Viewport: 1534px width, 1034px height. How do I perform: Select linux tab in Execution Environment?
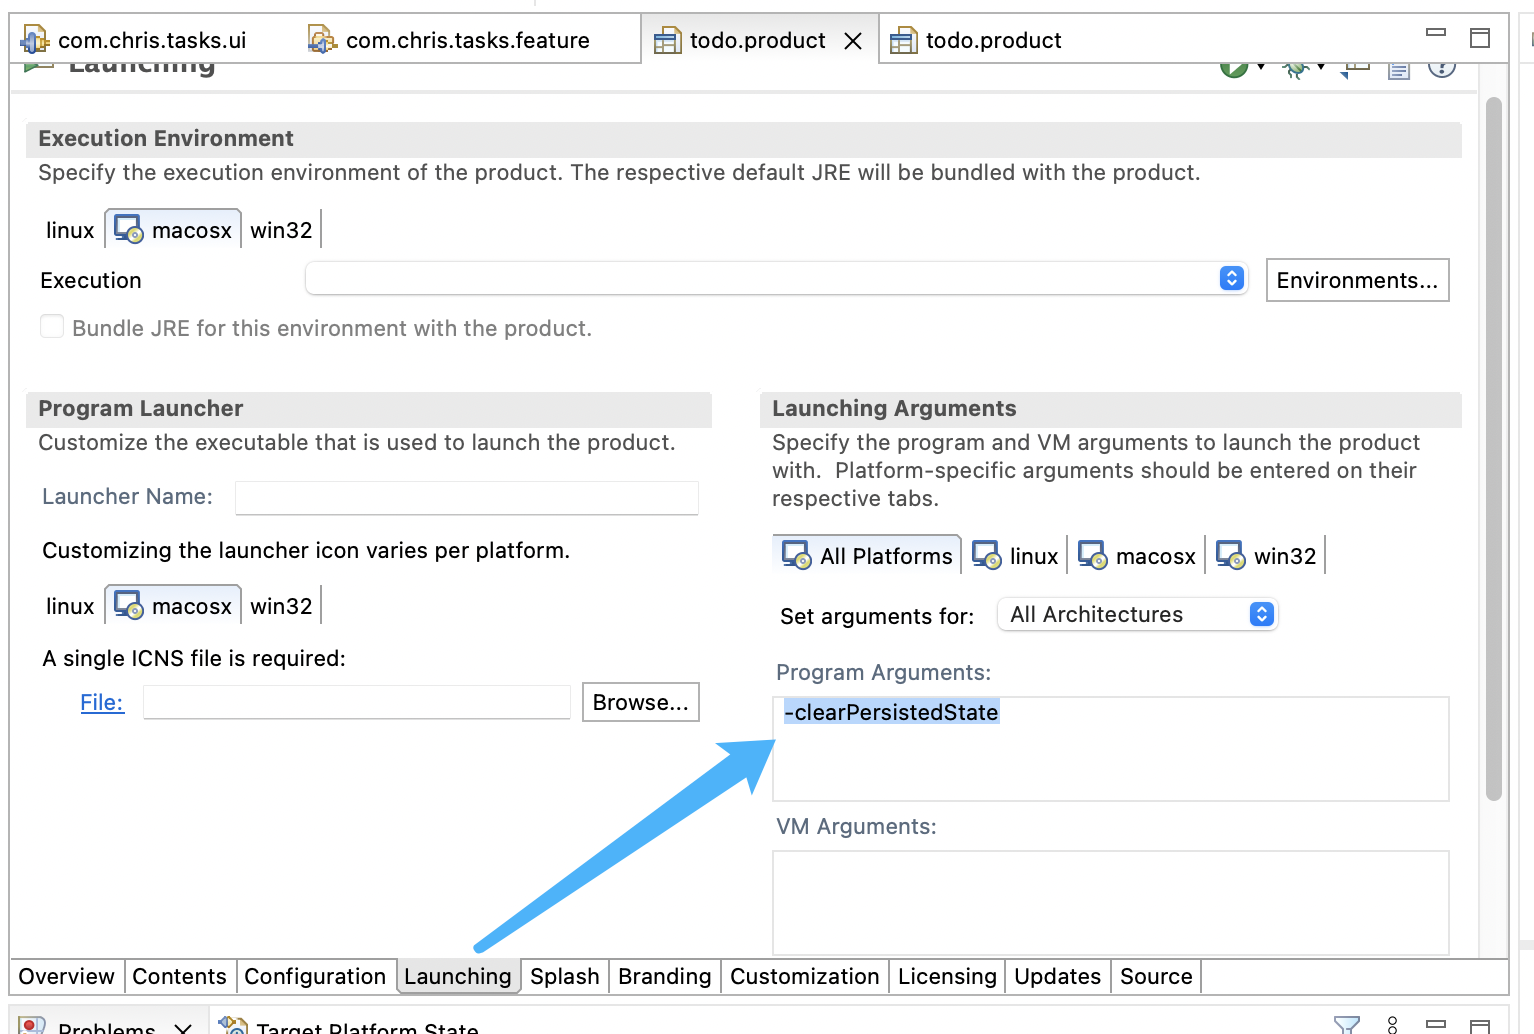[70, 230]
